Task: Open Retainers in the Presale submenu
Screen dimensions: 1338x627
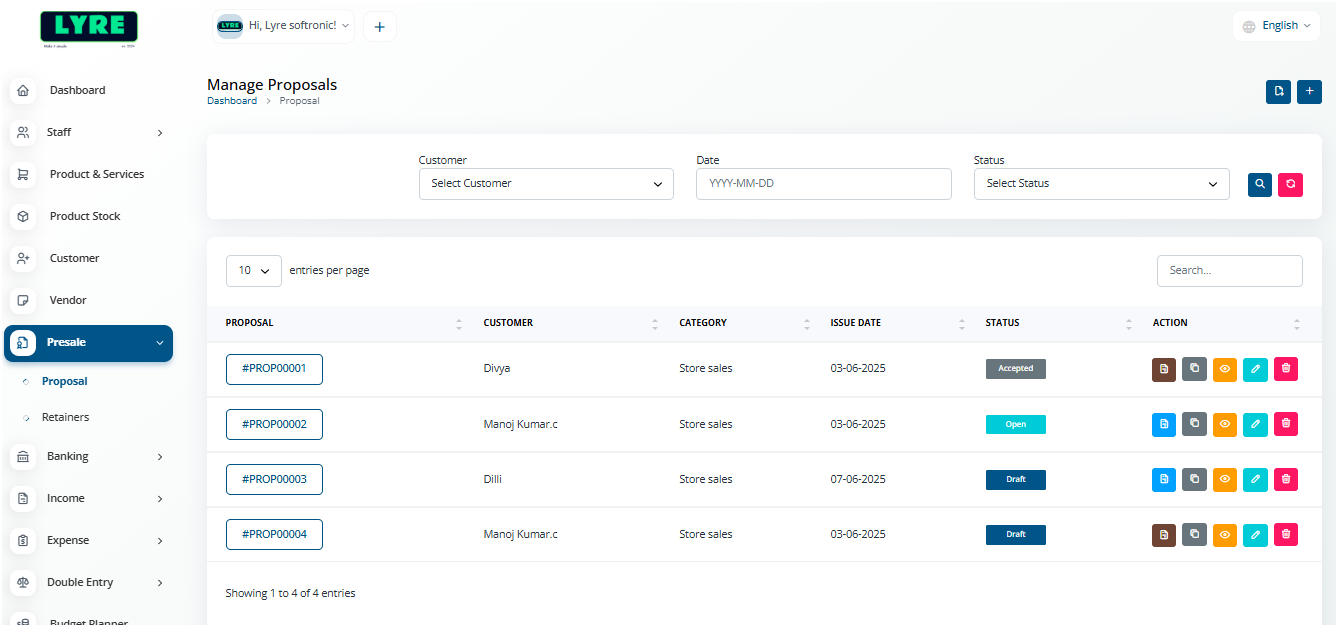Action: (65, 417)
